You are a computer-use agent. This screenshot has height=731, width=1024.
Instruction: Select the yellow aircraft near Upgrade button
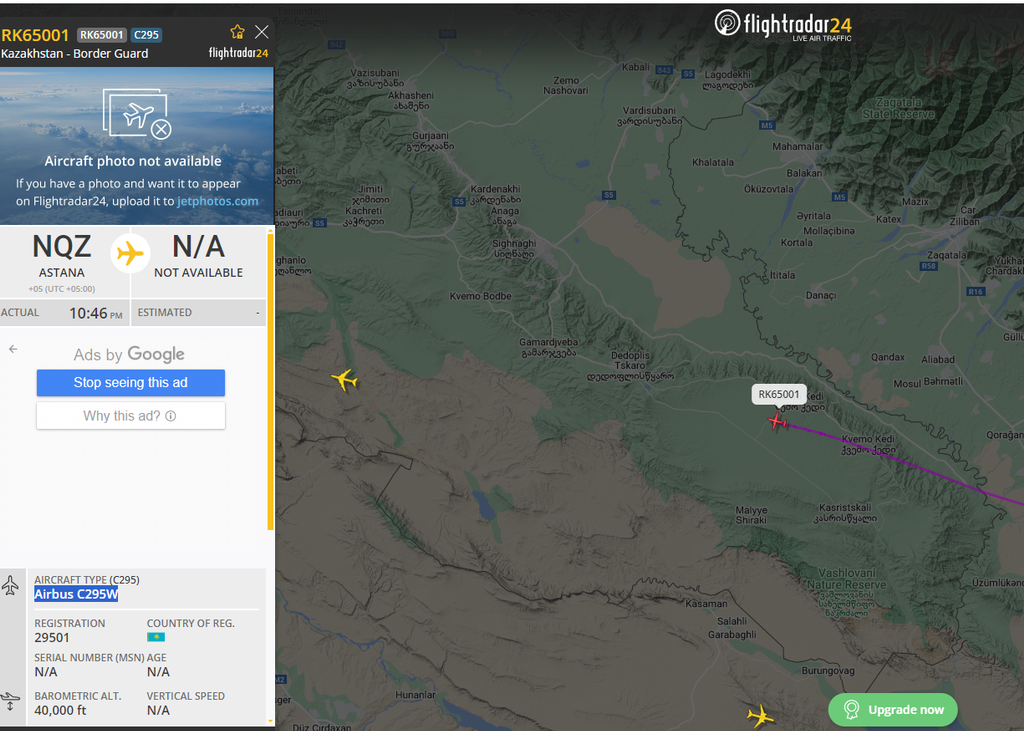760,715
